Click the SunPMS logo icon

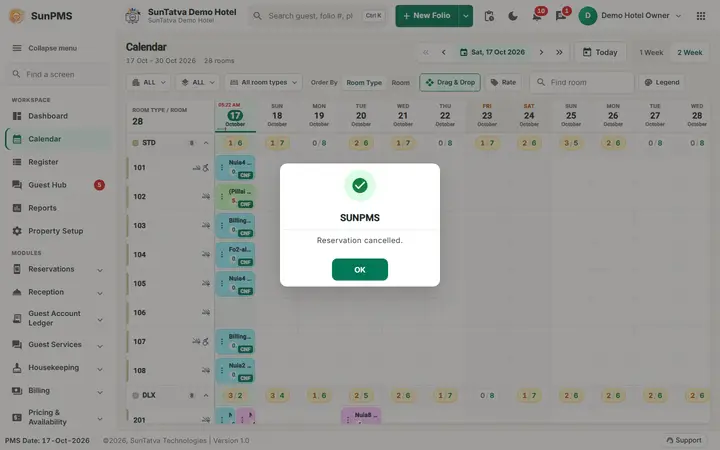point(17,16)
